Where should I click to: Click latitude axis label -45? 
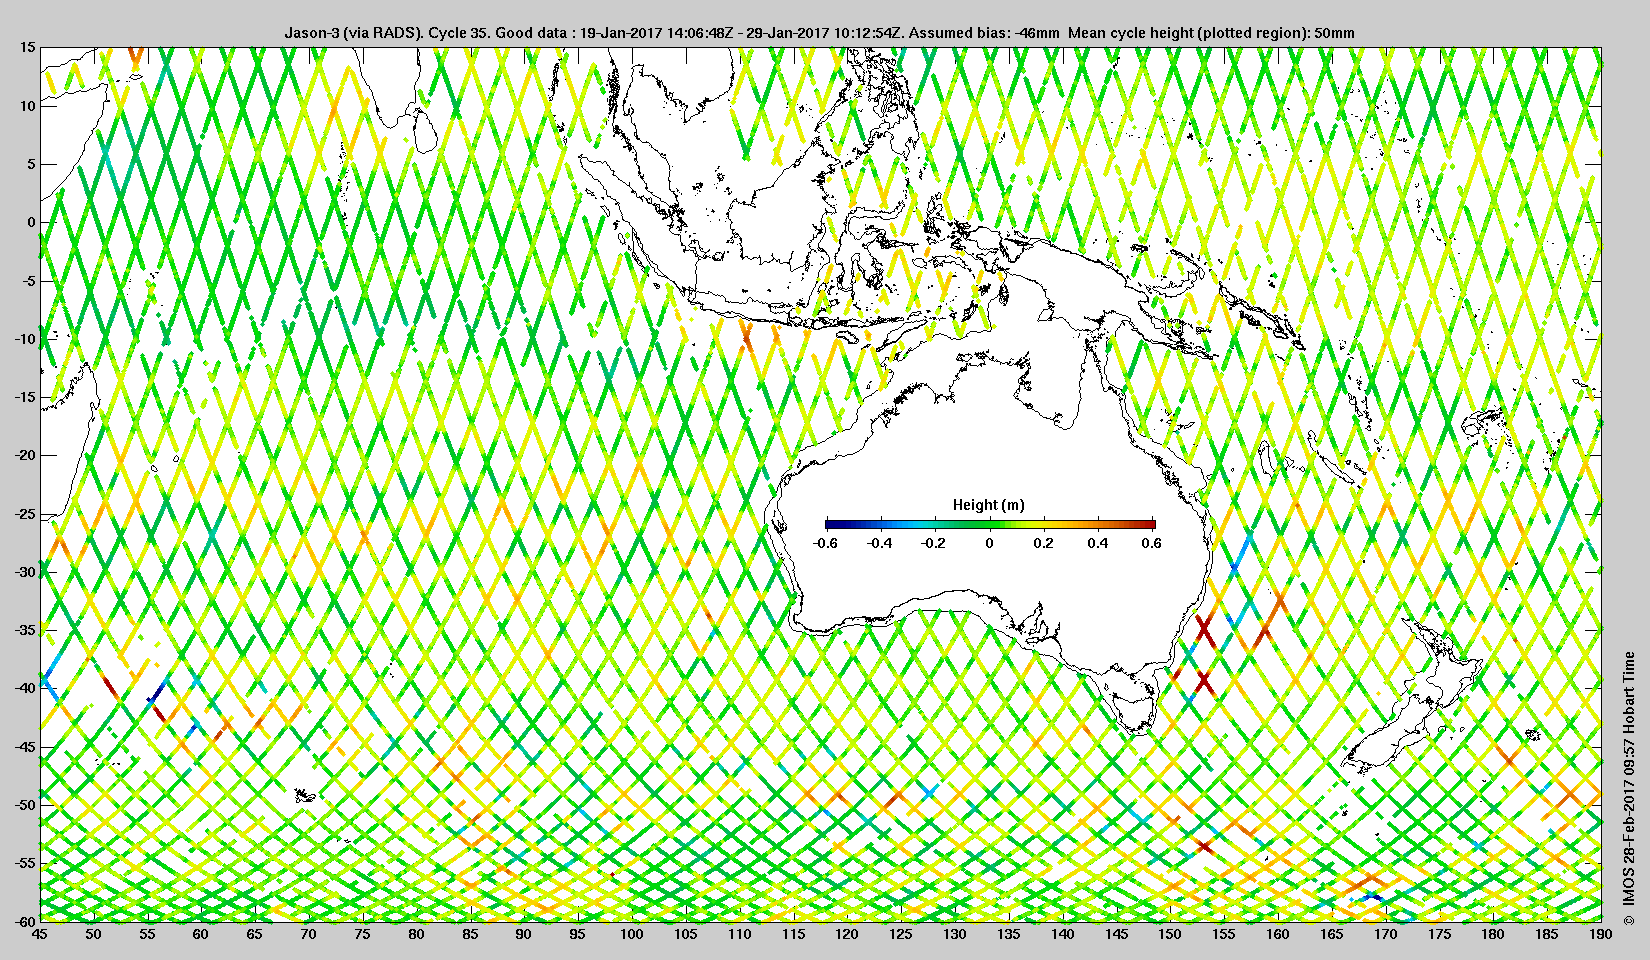pos(25,747)
